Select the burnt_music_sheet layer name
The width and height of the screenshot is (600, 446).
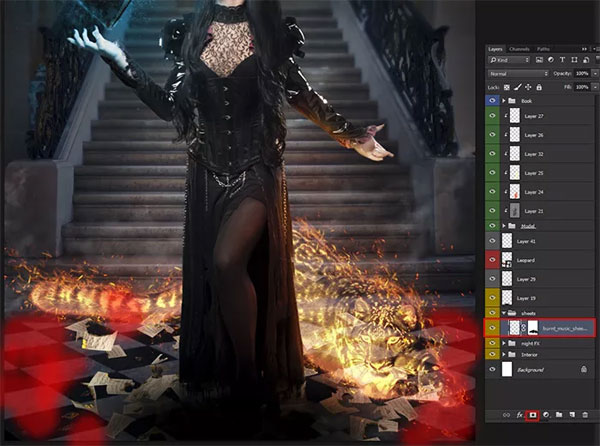(x=564, y=328)
